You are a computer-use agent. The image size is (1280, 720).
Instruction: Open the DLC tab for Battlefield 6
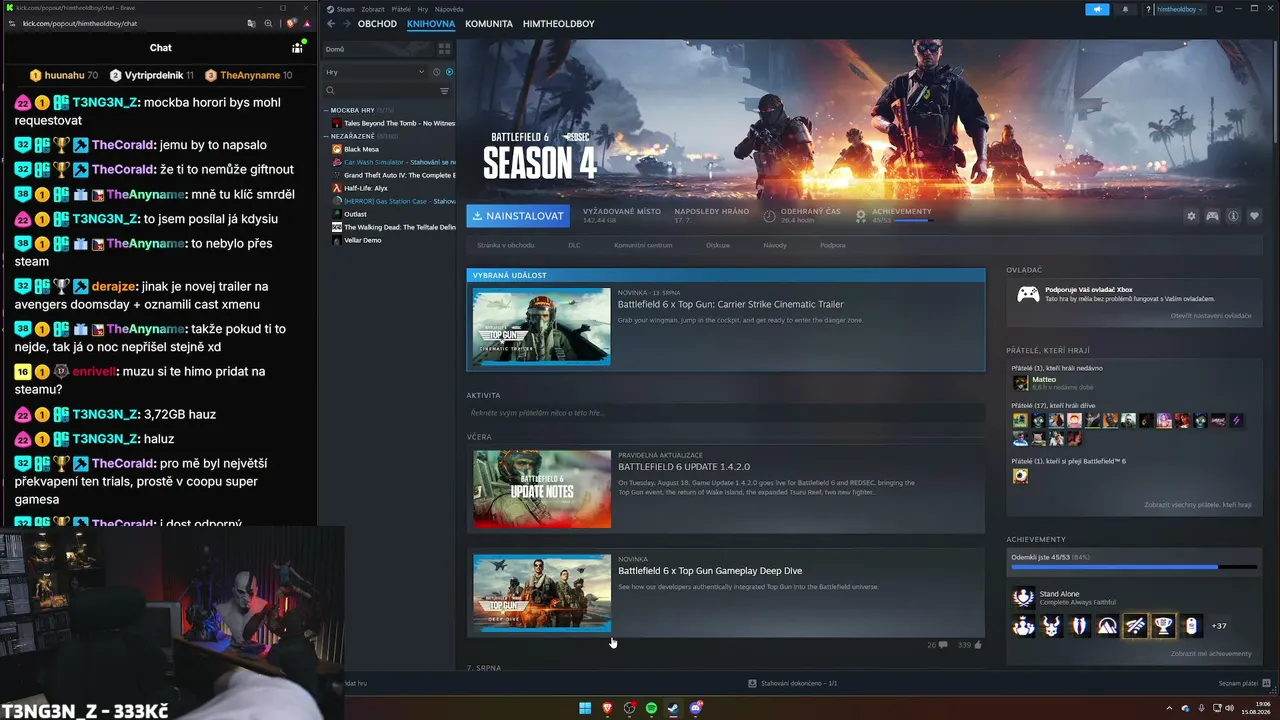pyautogui.click(x=574, y=245)
